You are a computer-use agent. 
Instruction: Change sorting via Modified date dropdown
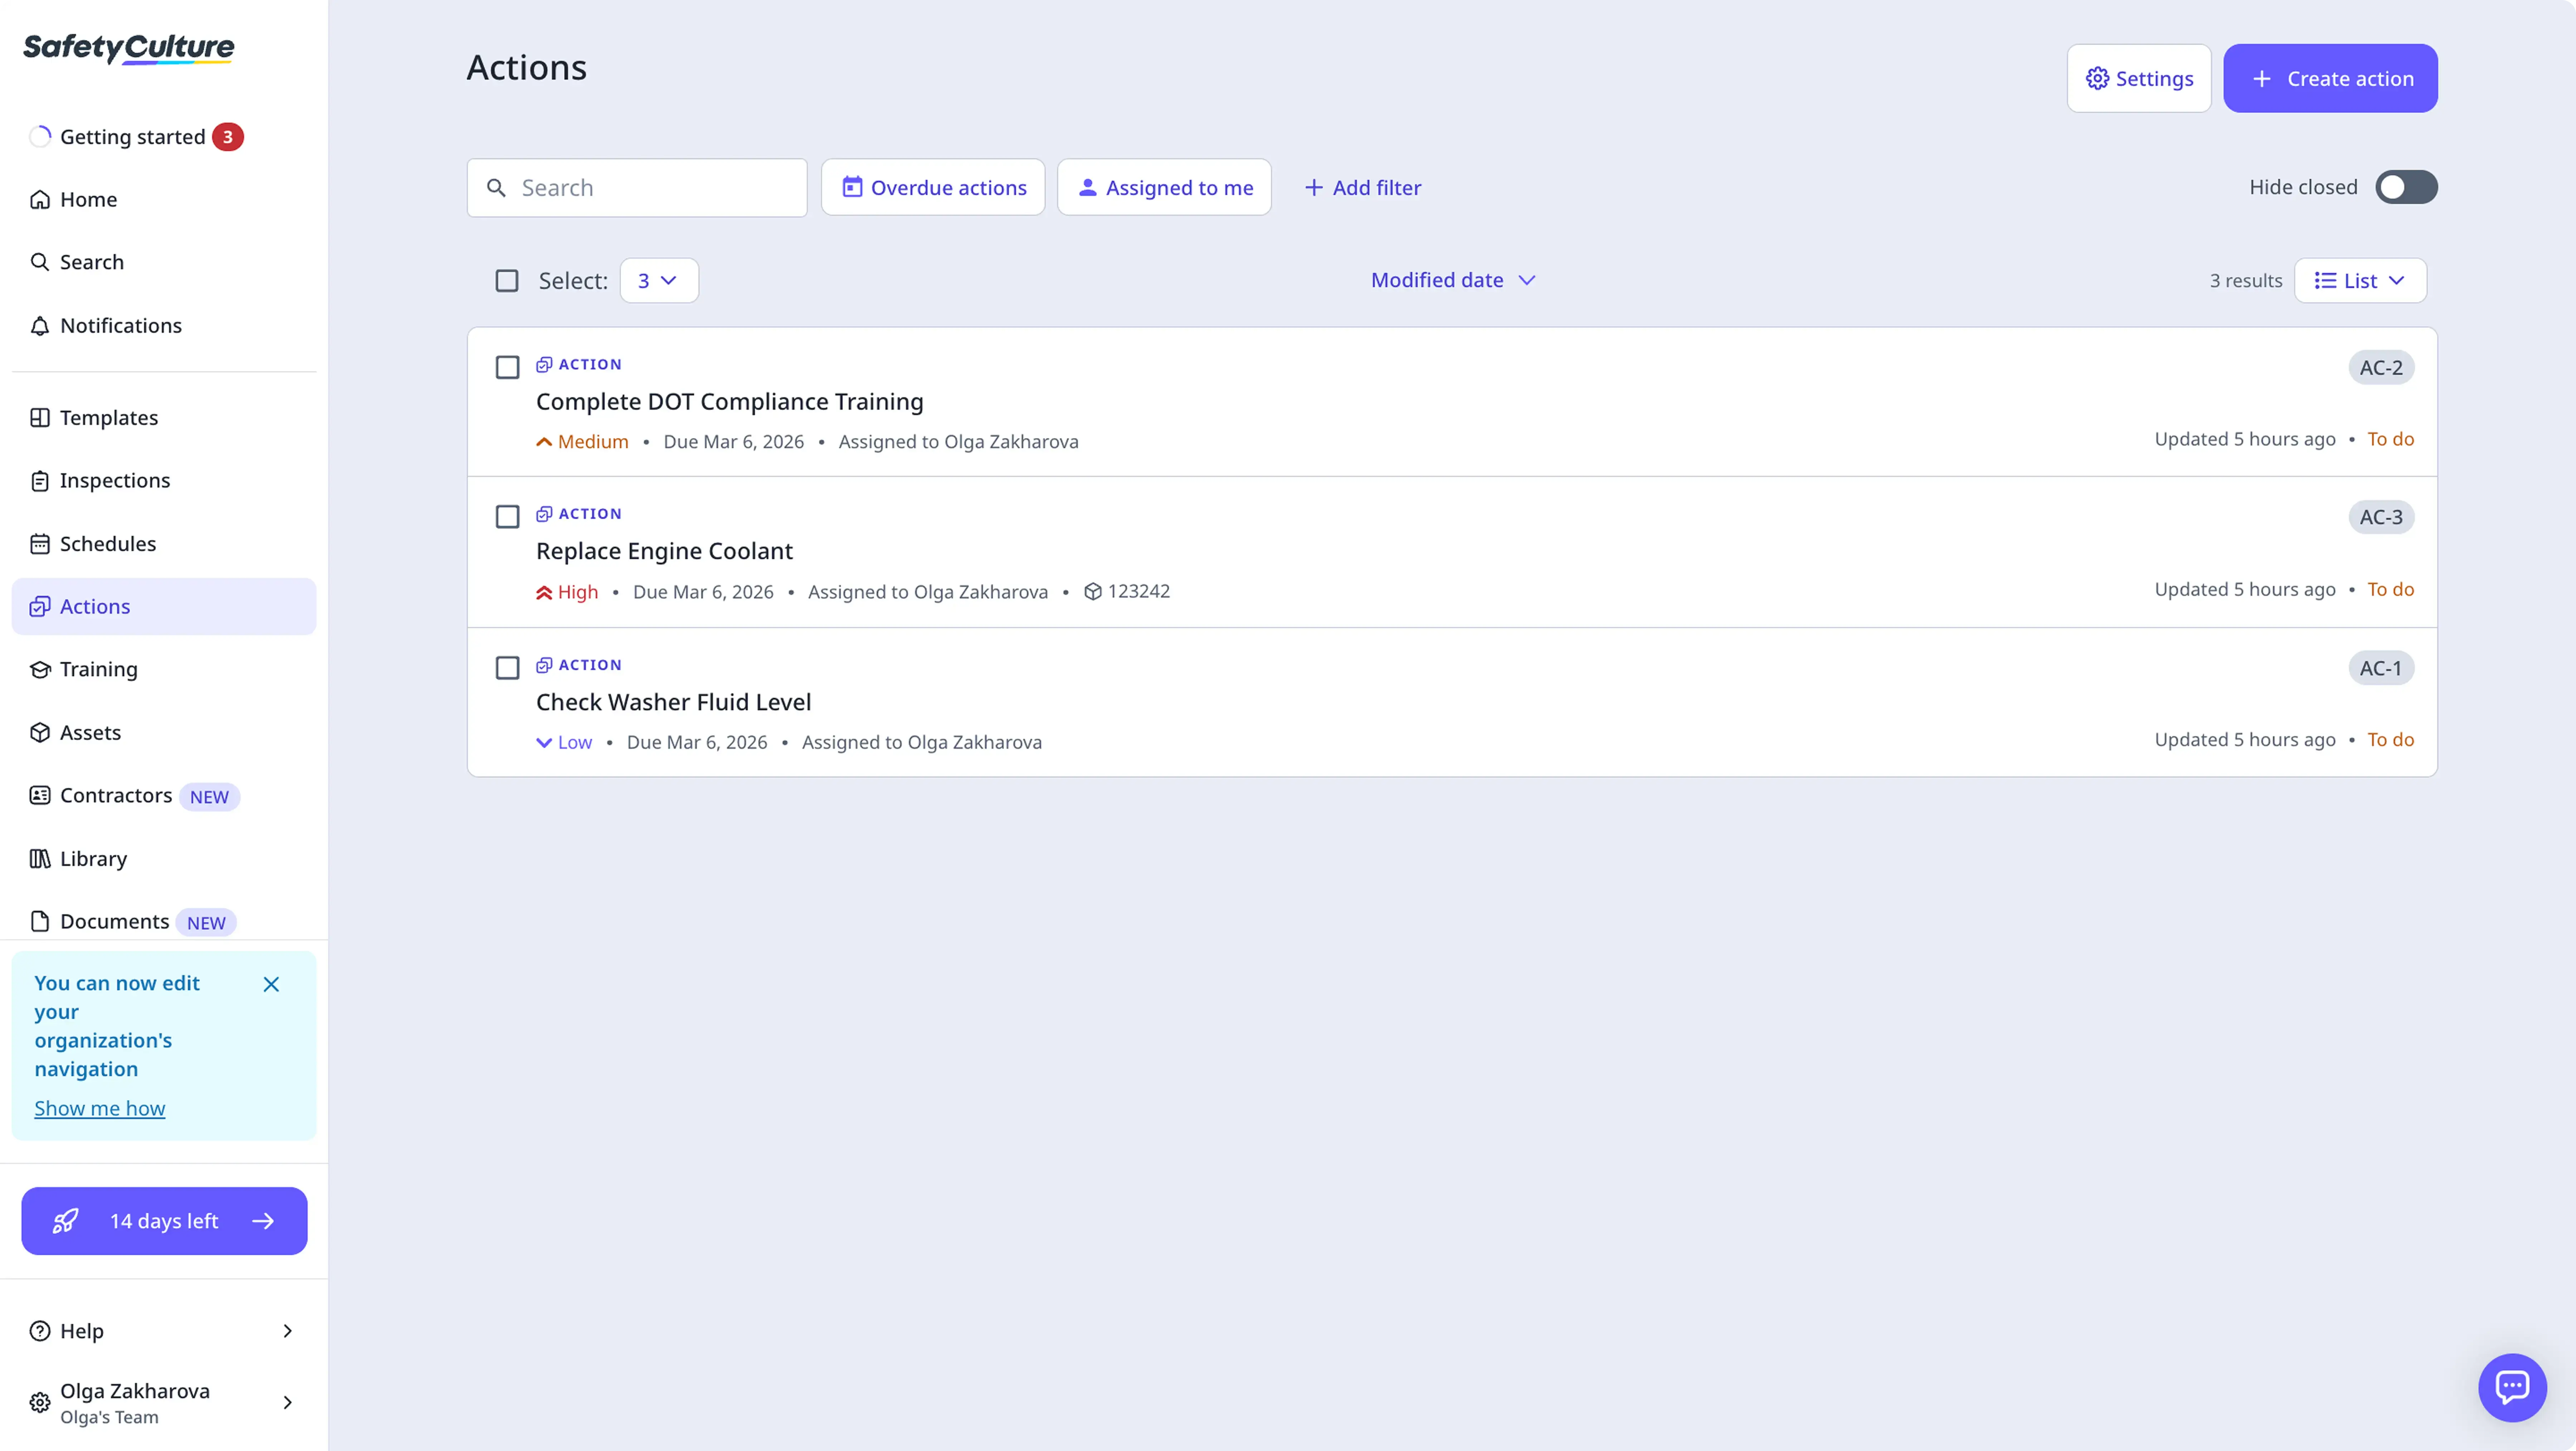[x=1452, y=280]
